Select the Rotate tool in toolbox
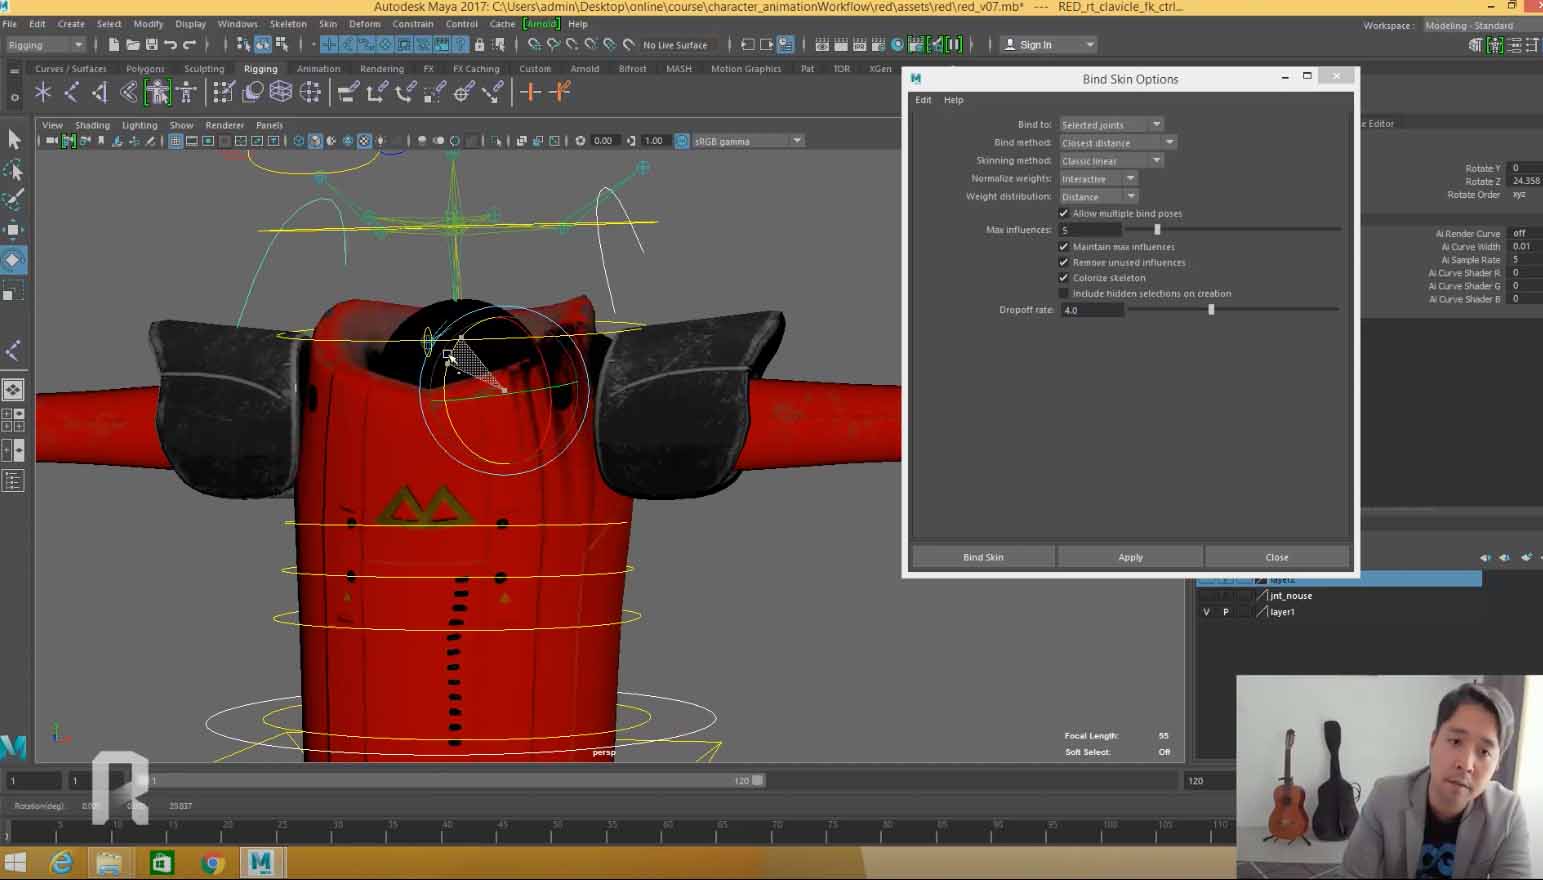Screen dimensions: 1543x880 [13, 260]
